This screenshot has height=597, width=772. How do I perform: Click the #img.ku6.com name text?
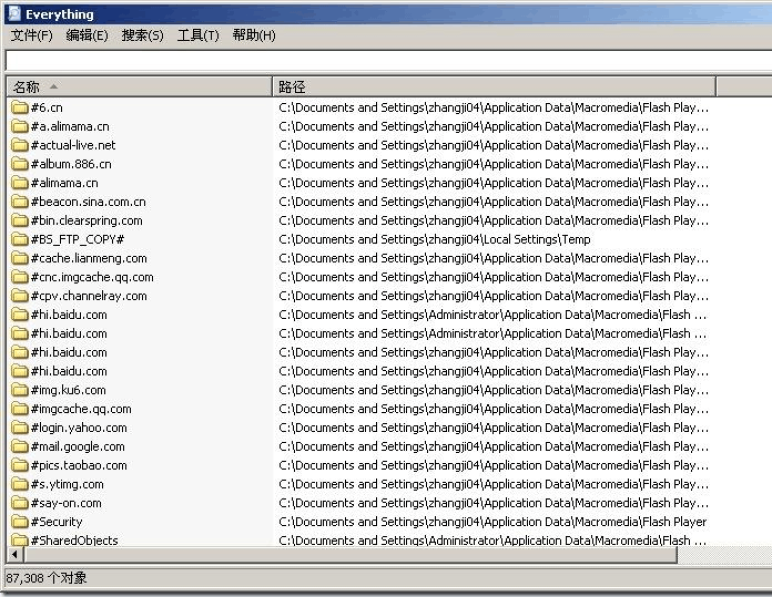68,390
